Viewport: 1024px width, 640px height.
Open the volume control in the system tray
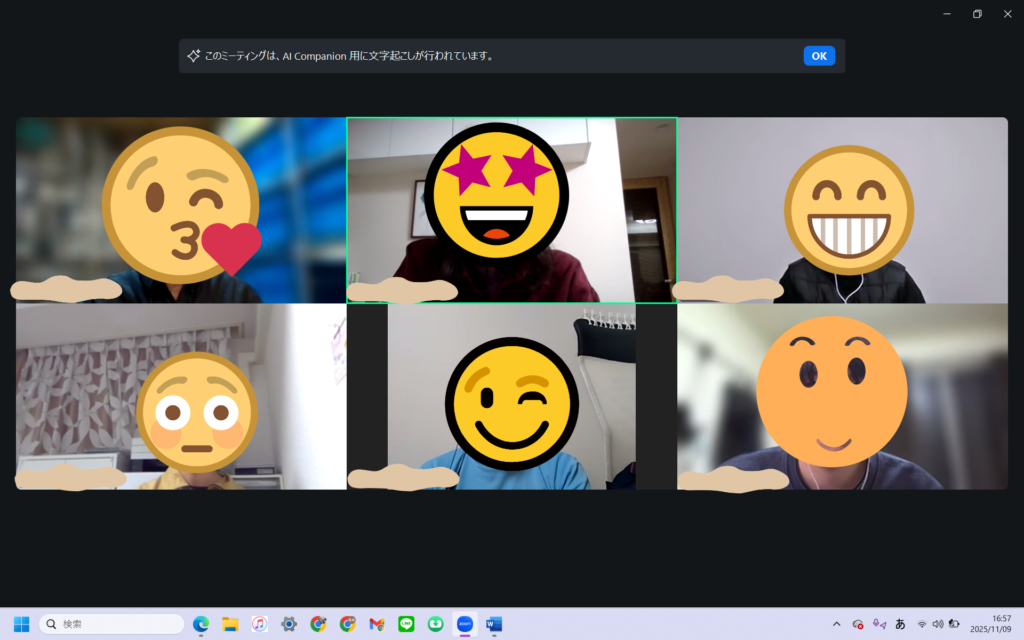point(938,624)
